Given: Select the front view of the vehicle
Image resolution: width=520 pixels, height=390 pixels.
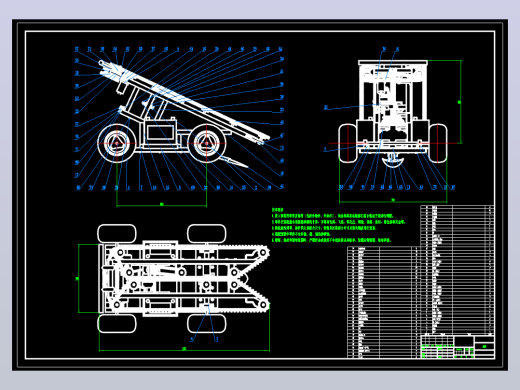Looking at the screenshot, I should point(393,113).
